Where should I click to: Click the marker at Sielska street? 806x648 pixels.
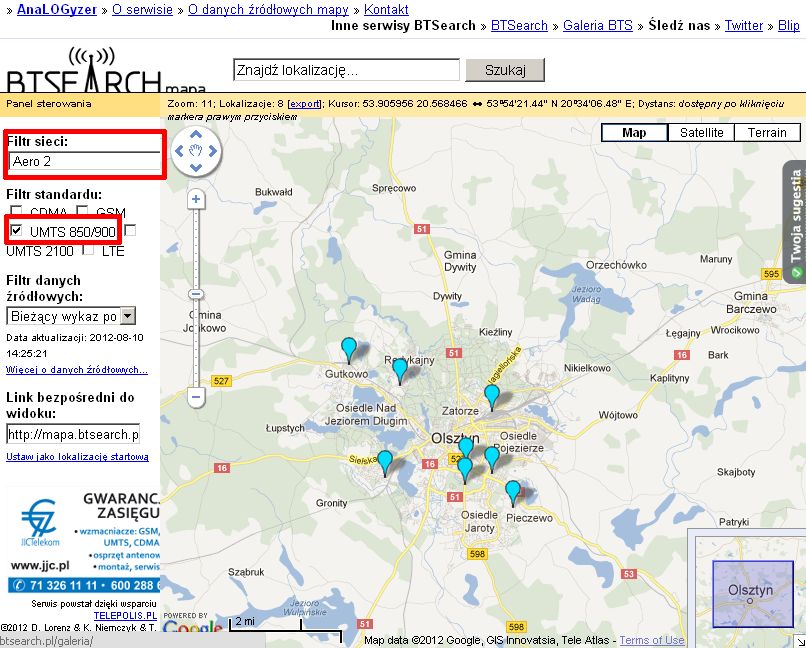coord(385,464)
